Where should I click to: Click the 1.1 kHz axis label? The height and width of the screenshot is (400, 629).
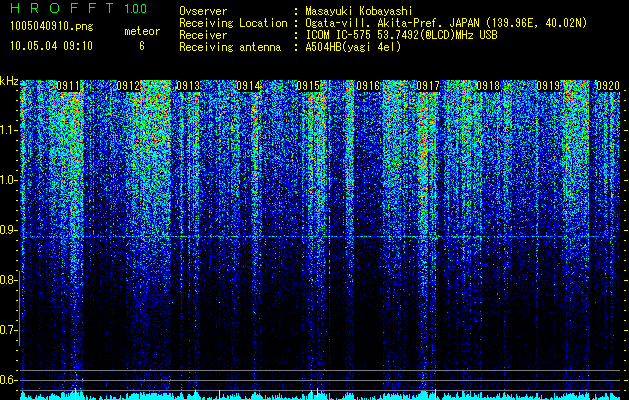tap(9, 130)
